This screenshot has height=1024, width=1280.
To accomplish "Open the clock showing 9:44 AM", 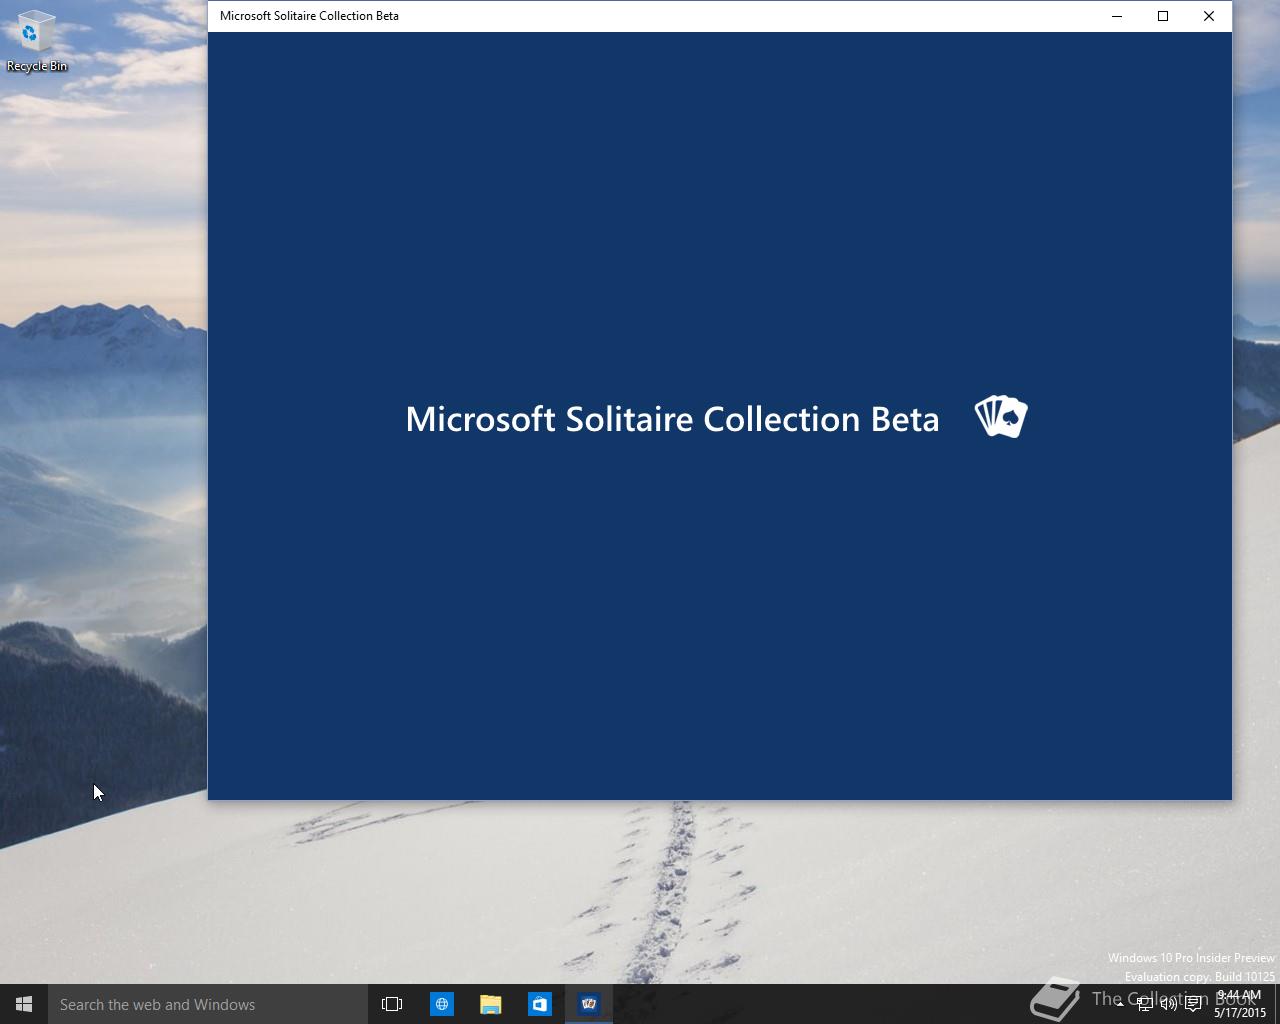I will [x=1240, y=1004].
